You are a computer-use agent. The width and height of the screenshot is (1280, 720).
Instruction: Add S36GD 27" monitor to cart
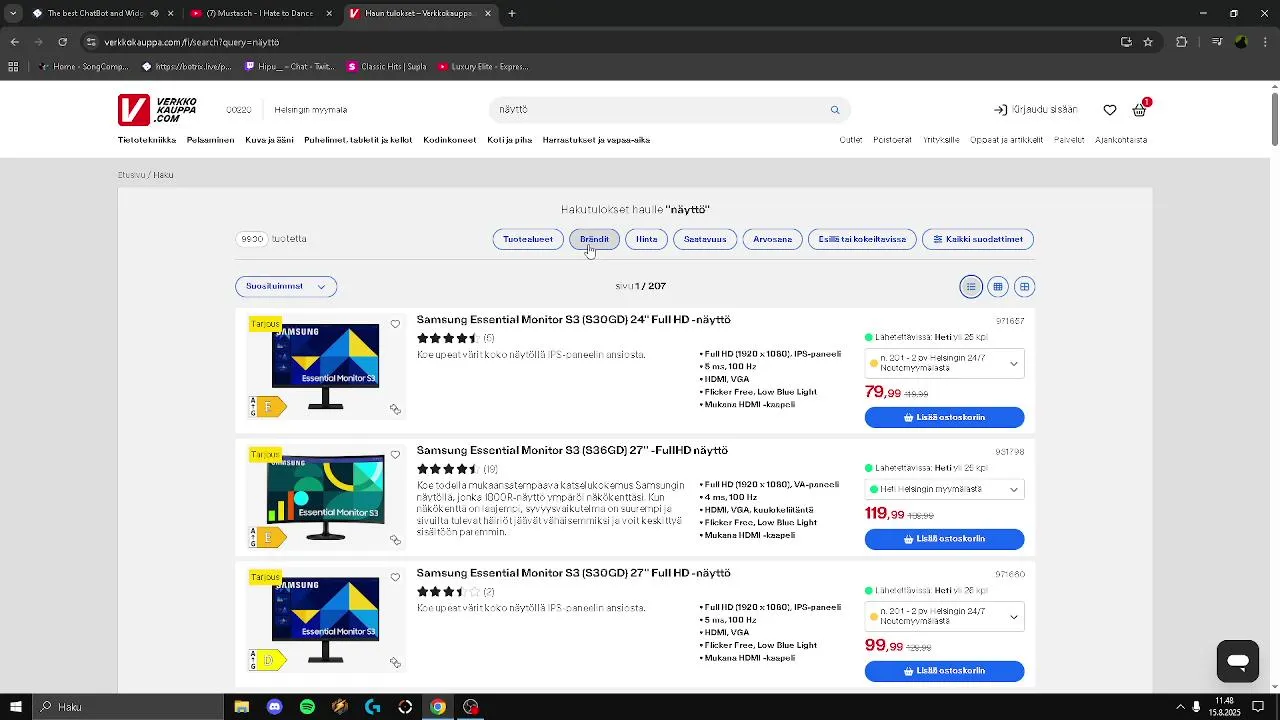tap(945, 539)
